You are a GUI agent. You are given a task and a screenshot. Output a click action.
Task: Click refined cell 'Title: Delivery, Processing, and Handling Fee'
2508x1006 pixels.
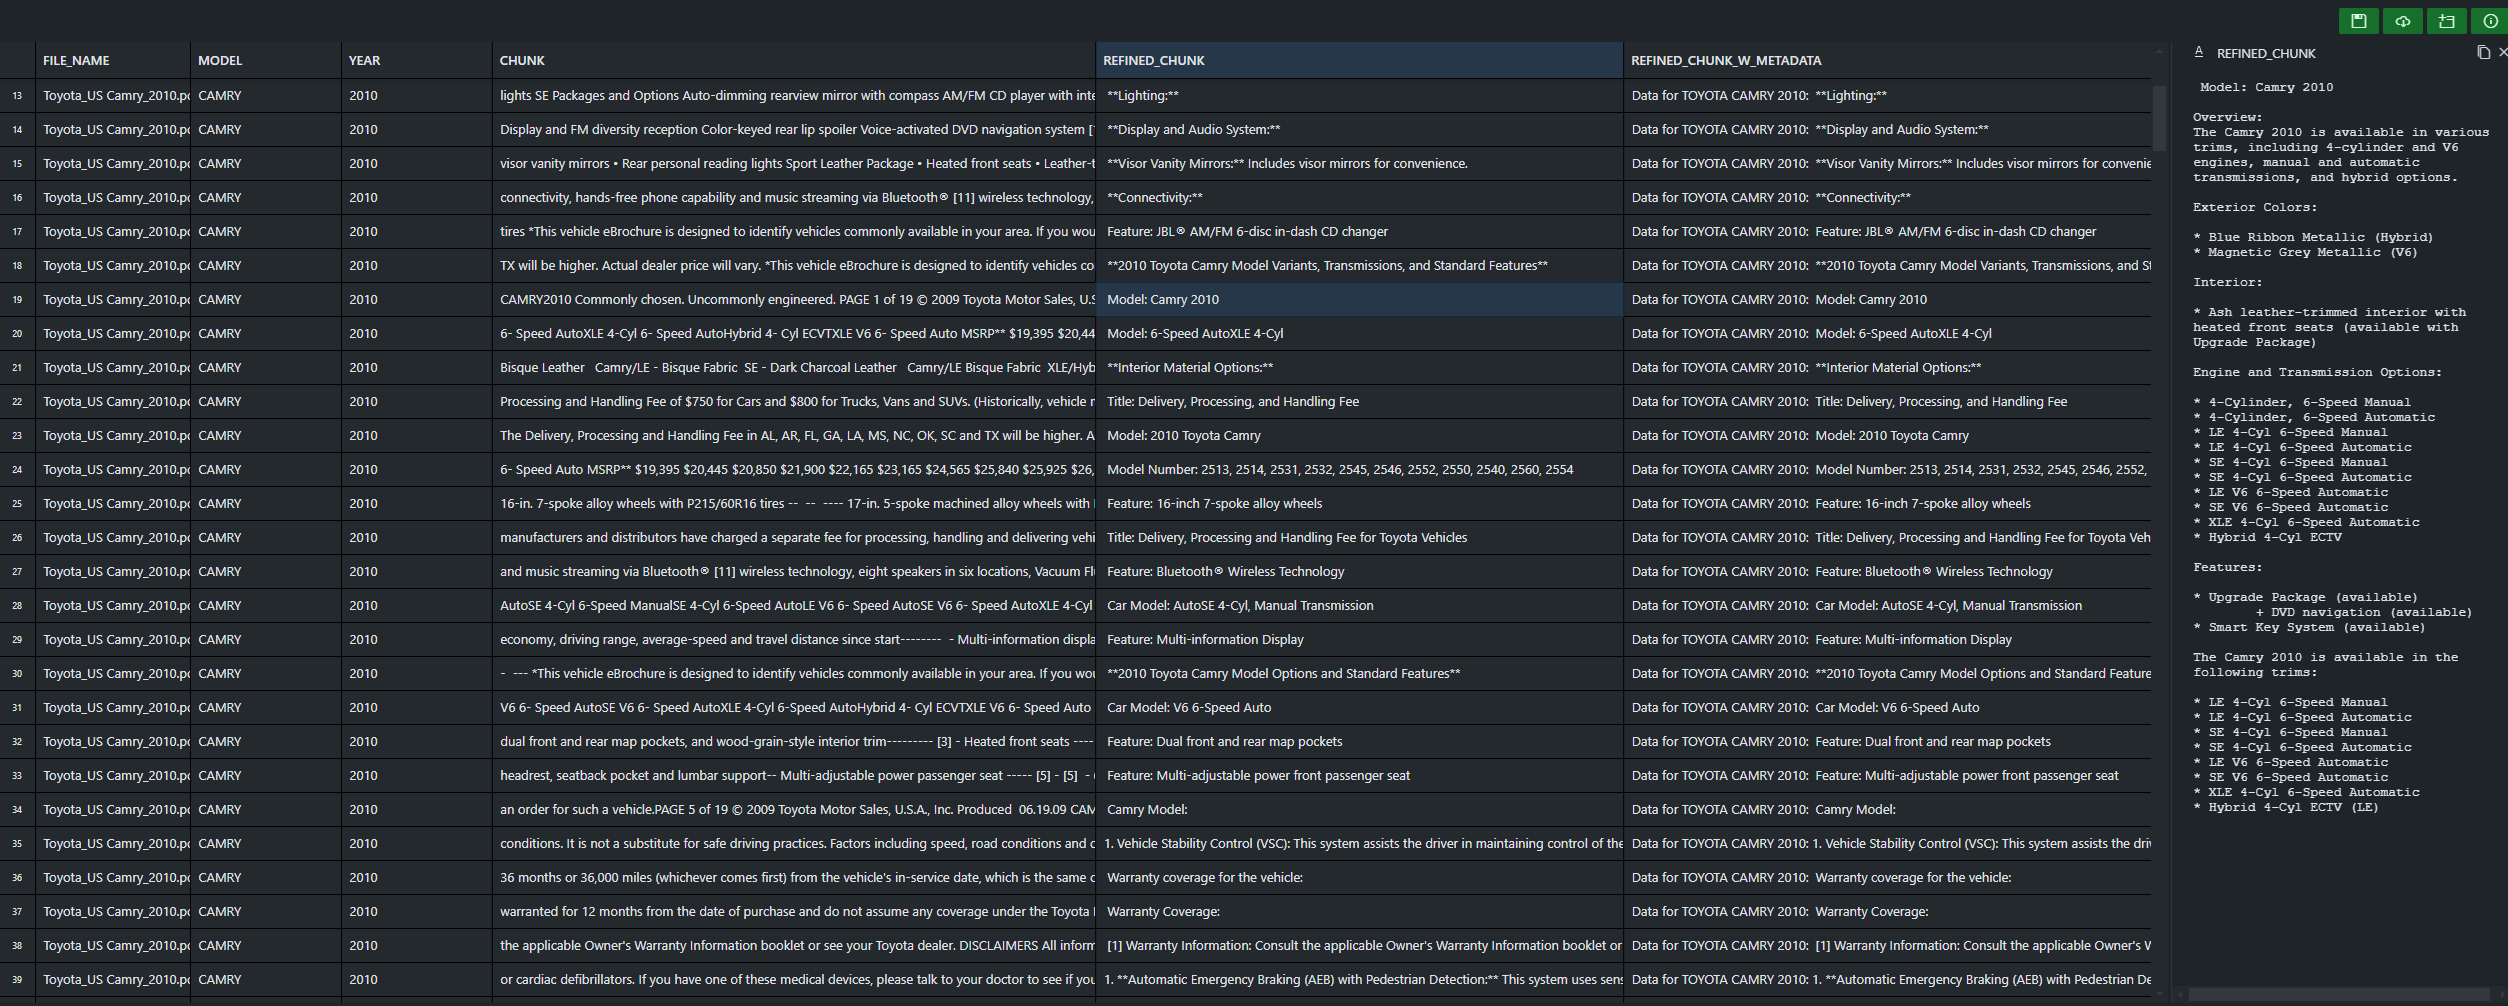tap(1359, 402)
